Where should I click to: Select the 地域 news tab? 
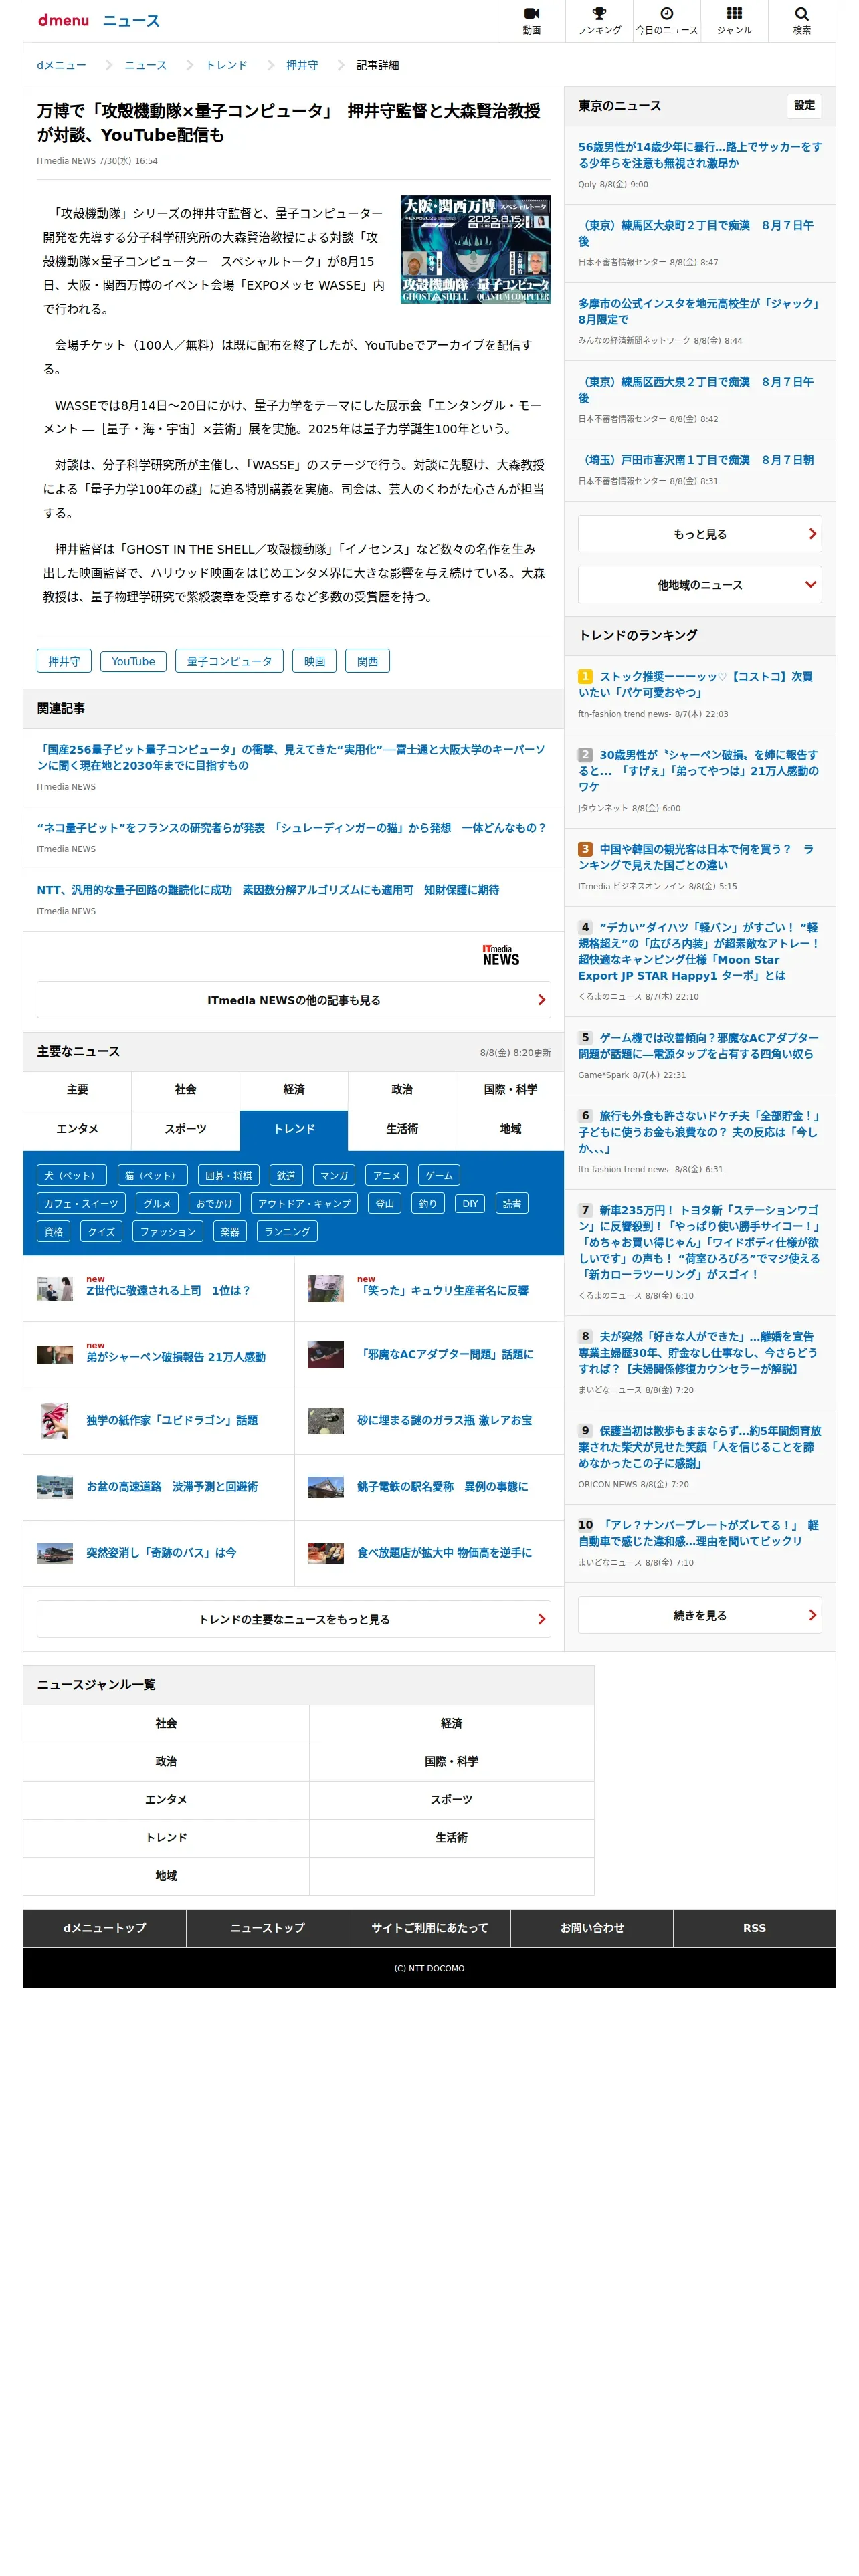pyautogui.click(x=510, y=1129)
